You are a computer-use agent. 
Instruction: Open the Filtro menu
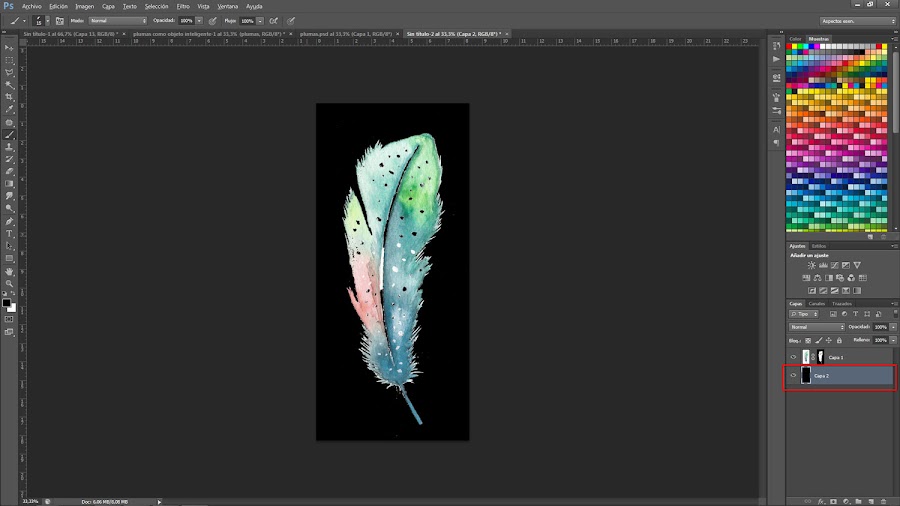pos(183,6)
